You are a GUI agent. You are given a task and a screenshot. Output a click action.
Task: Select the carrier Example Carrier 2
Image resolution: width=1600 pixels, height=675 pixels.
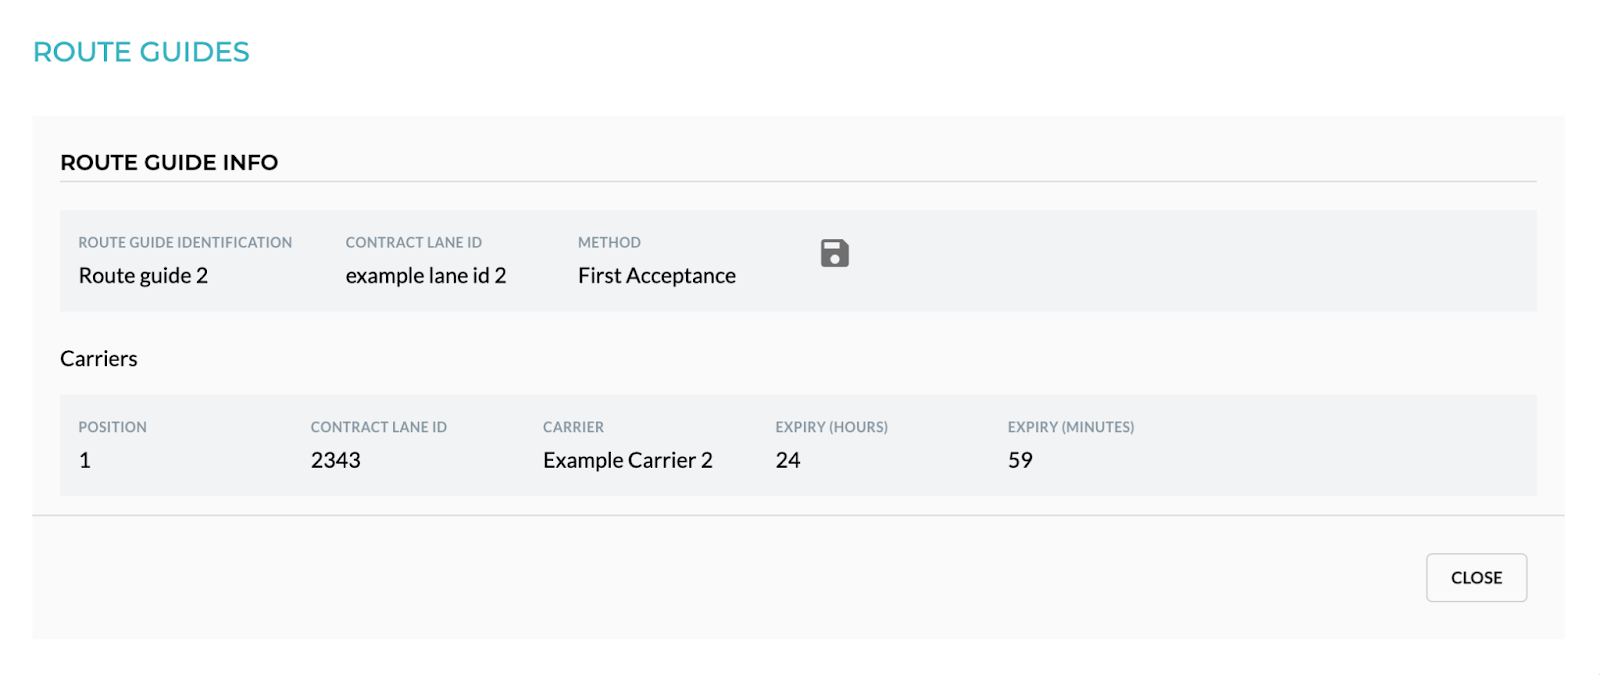(627, 460)
